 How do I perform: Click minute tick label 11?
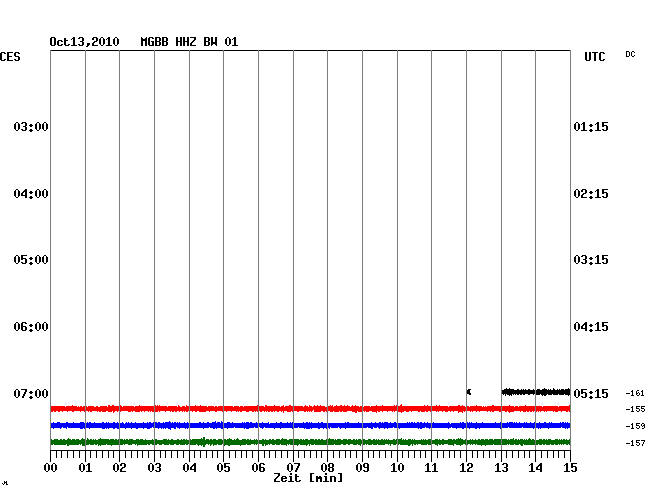[x=432, y=468]
